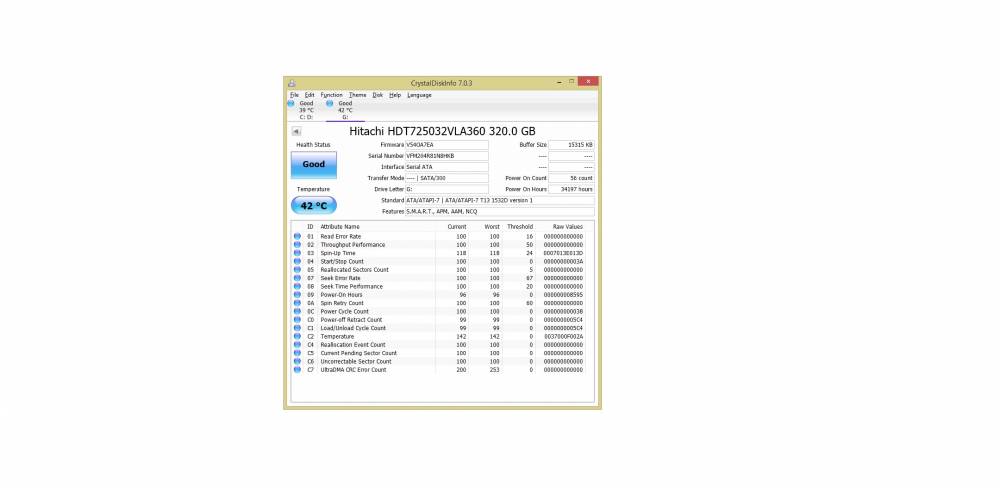Screen dimensions: 1000x488
Task: Click status icon for Load/Unload Cycle Count
Action: [x=297, y=328]
